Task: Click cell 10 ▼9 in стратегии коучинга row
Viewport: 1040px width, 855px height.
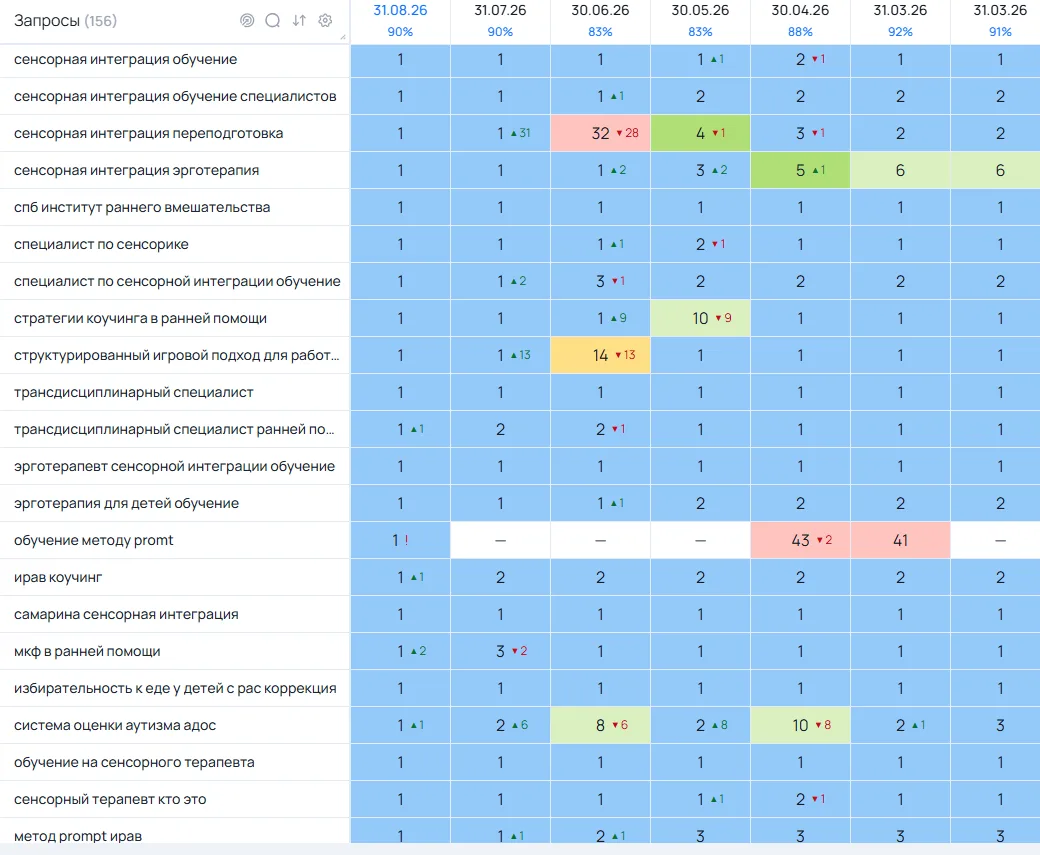Action: 700,318
